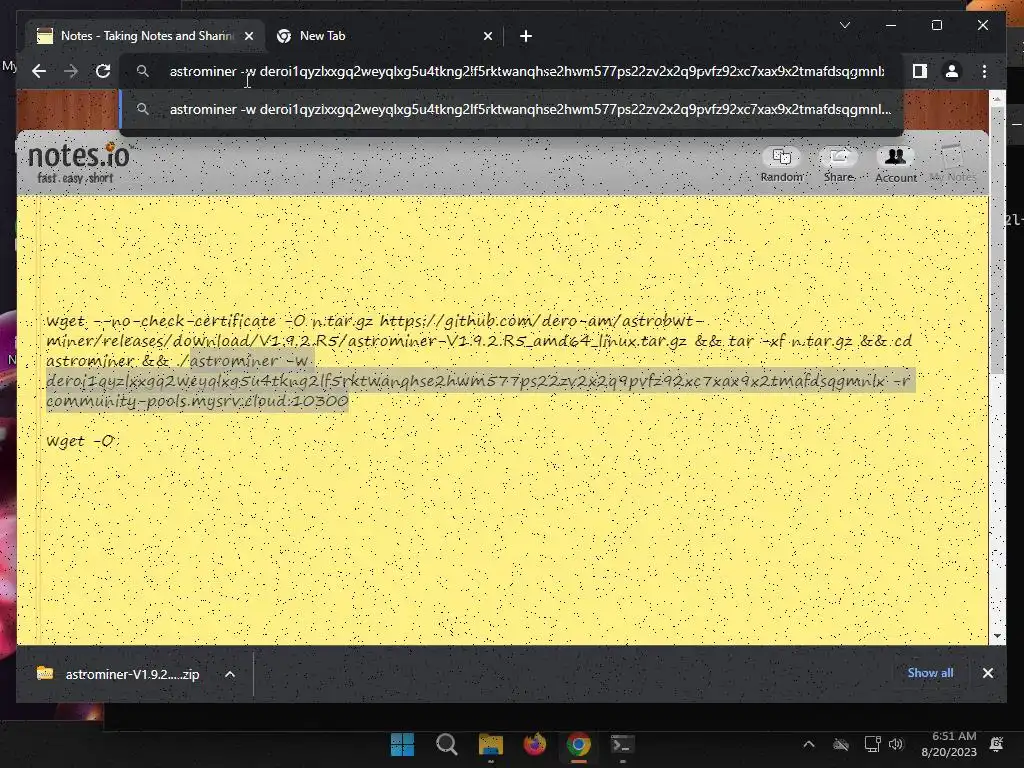The width and height of the screenshot is (1024, 768).
Task: Open File Explorer from the taskbar
Action: (x=490, y=744)
